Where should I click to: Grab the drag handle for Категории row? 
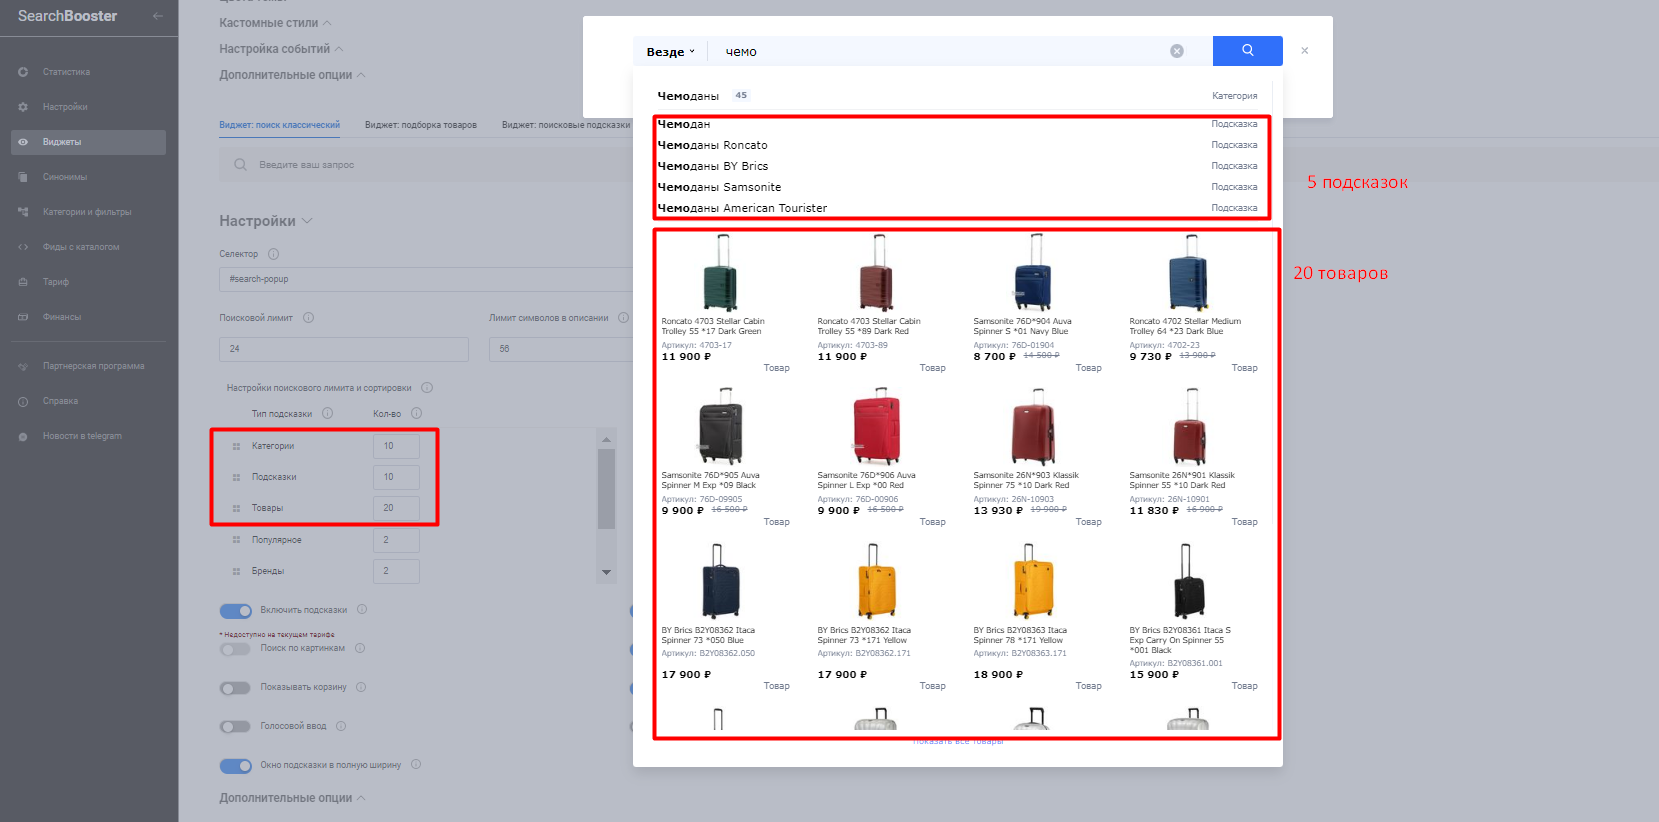pyautogui.click(x=236, y=446)
